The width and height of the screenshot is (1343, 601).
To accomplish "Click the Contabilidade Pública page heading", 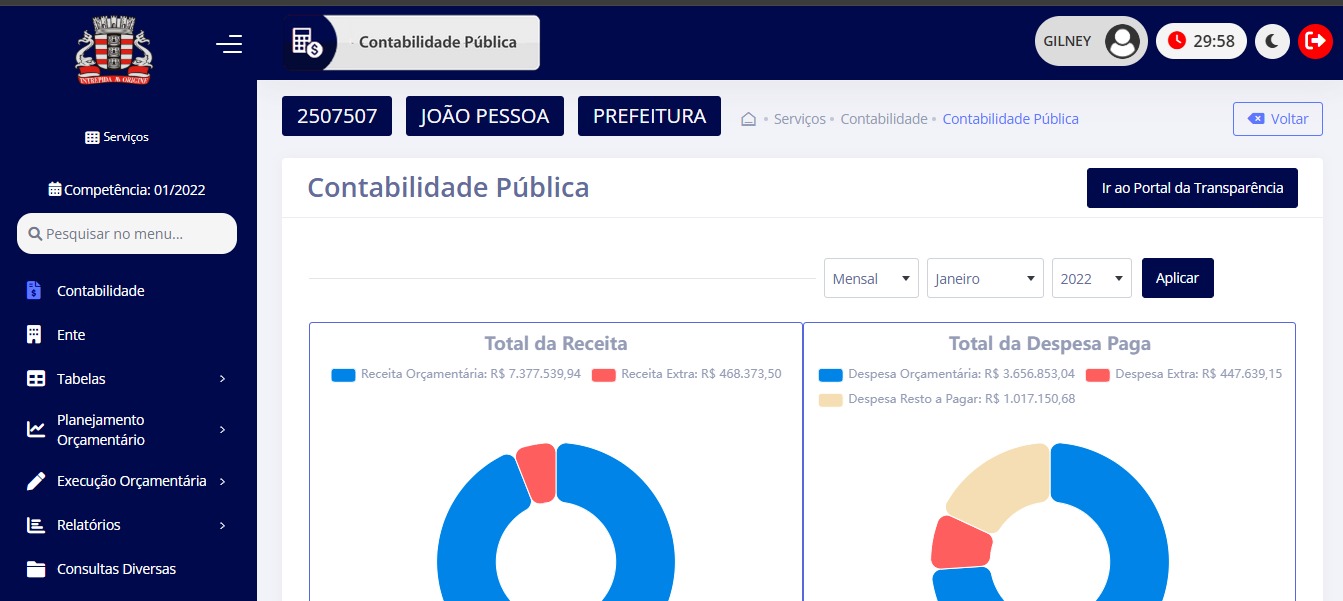I will 448,188.
